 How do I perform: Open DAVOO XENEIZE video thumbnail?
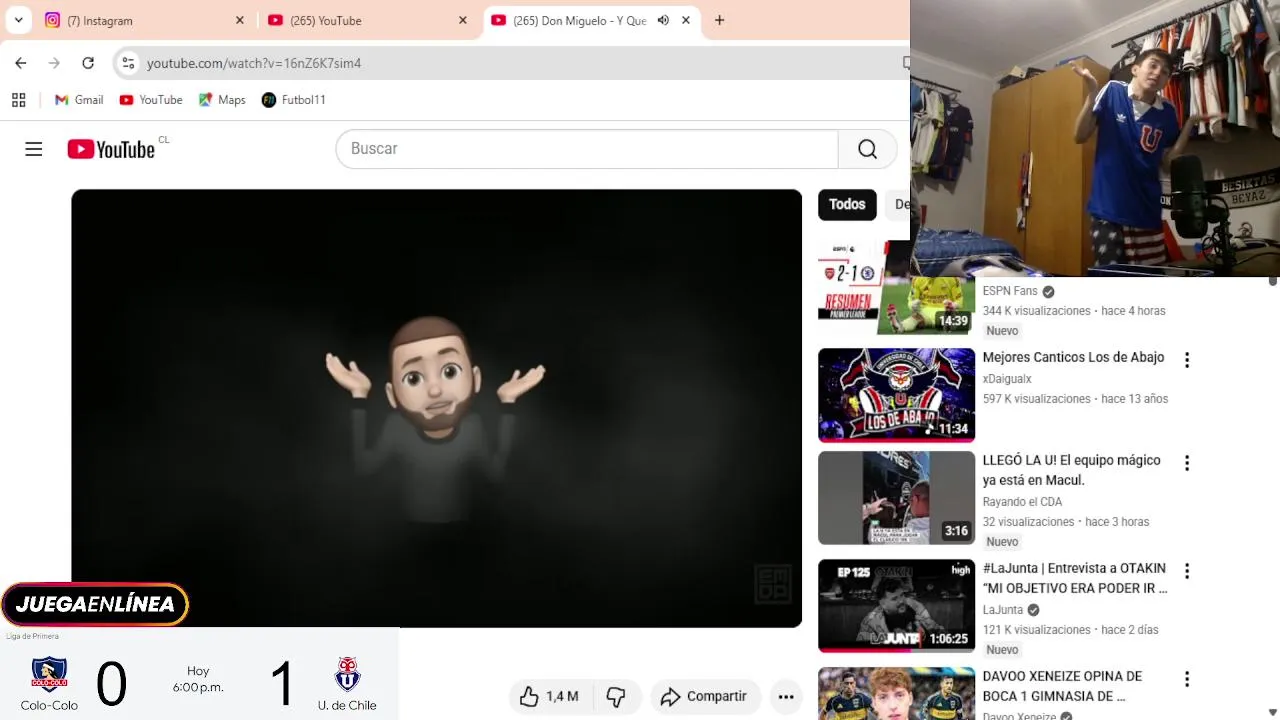896,693
